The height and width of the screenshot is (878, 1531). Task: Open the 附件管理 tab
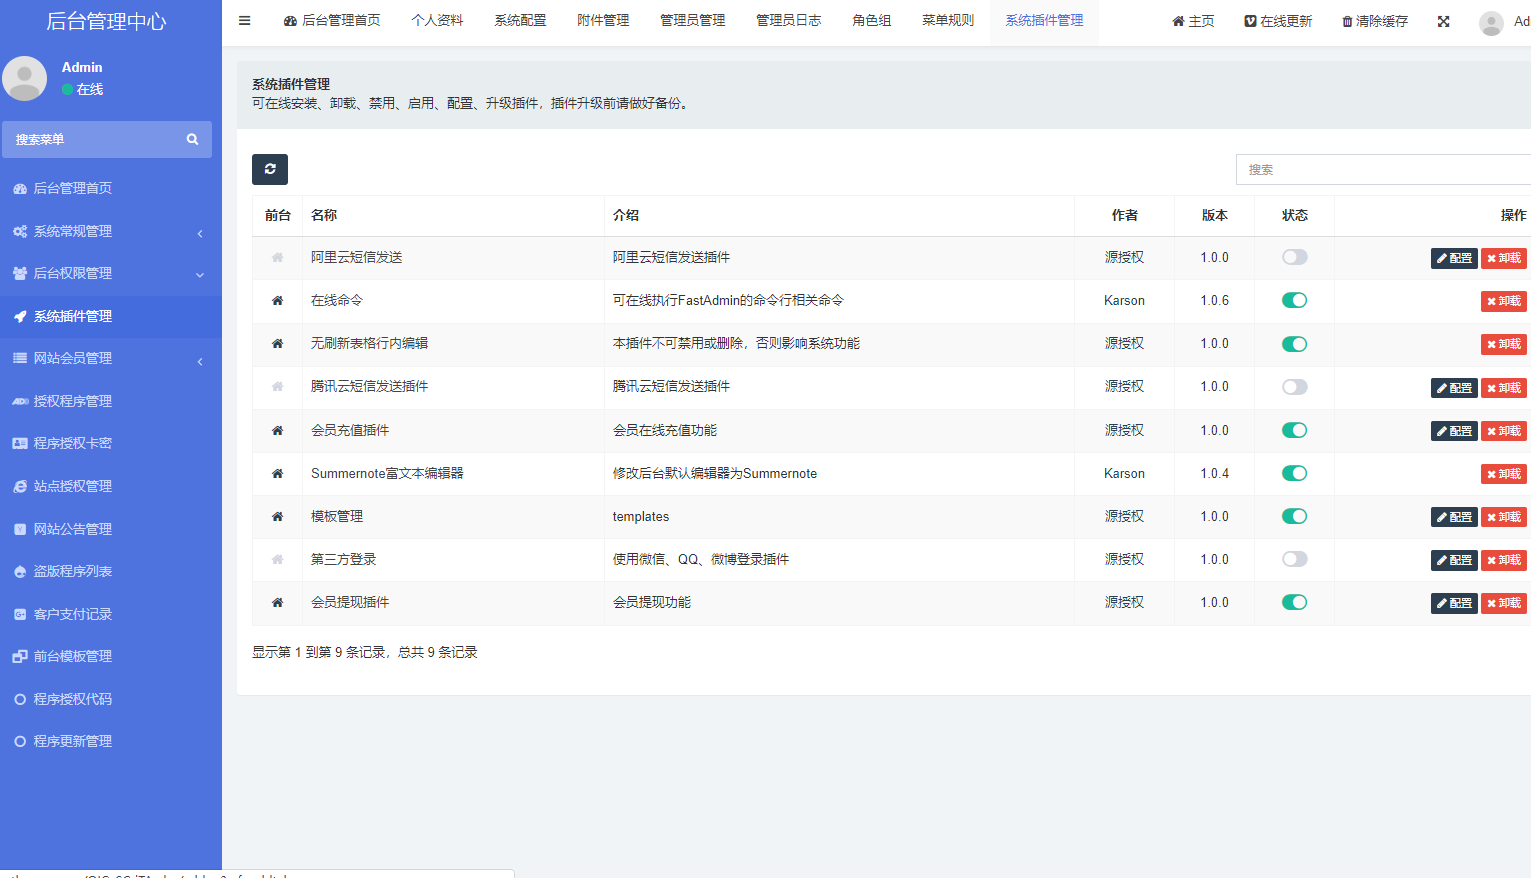tap(603, 21)
